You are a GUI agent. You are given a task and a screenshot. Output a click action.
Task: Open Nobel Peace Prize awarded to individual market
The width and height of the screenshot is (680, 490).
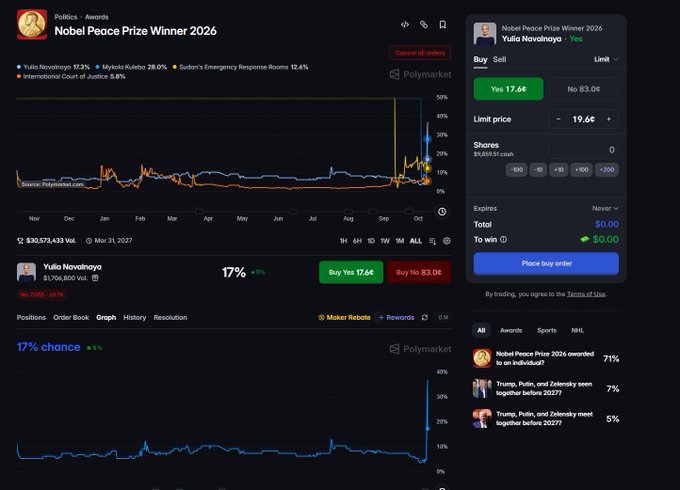point(546,358)
